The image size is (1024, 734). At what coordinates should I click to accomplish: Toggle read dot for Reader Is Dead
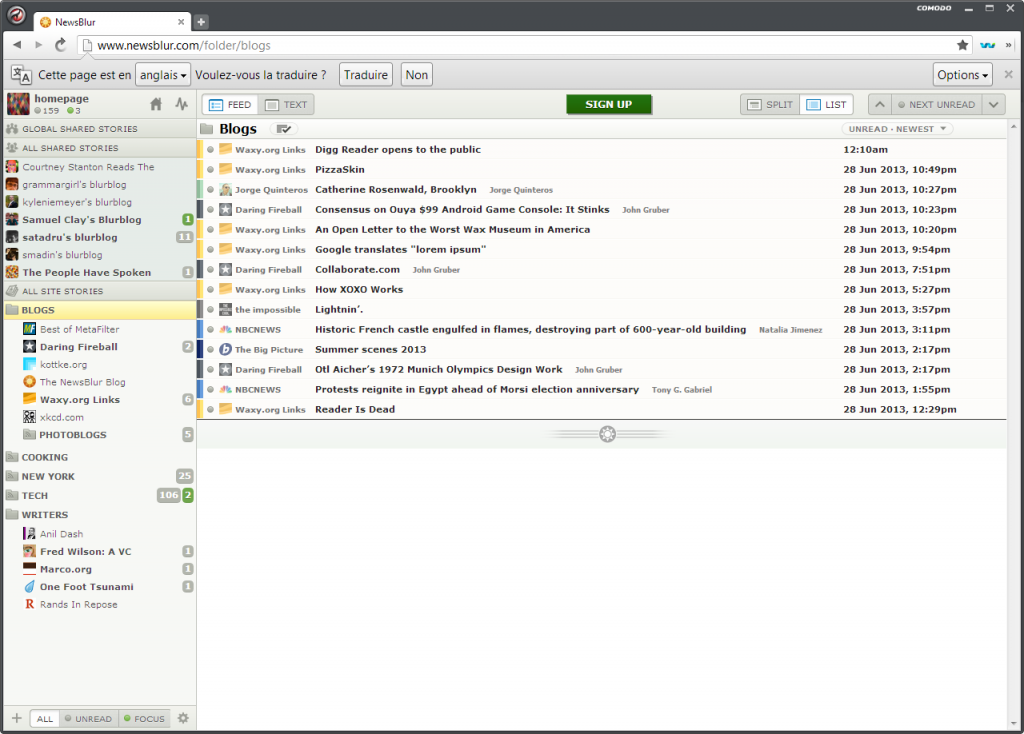(x=210, y=410)
